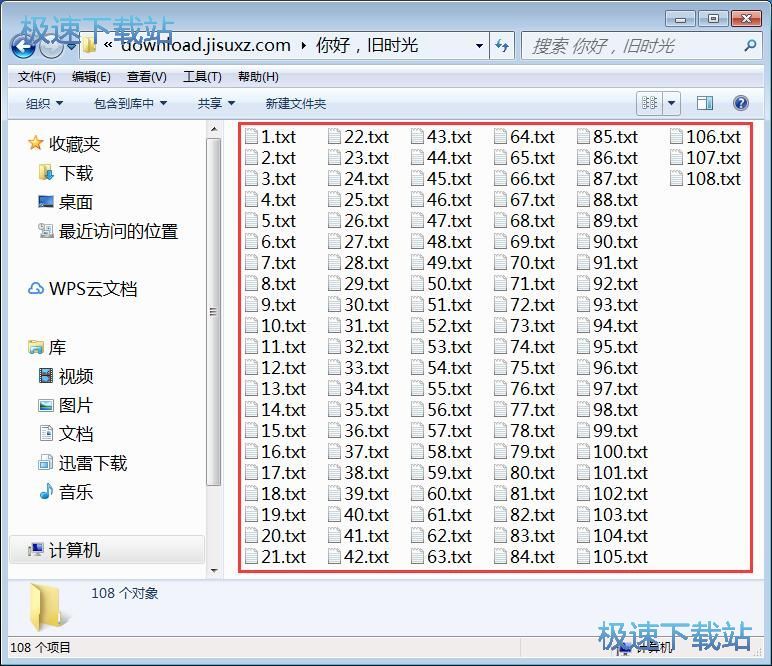Open the 工具(T) menu
This screenshot has width=772, height=666.
point(202,77)
